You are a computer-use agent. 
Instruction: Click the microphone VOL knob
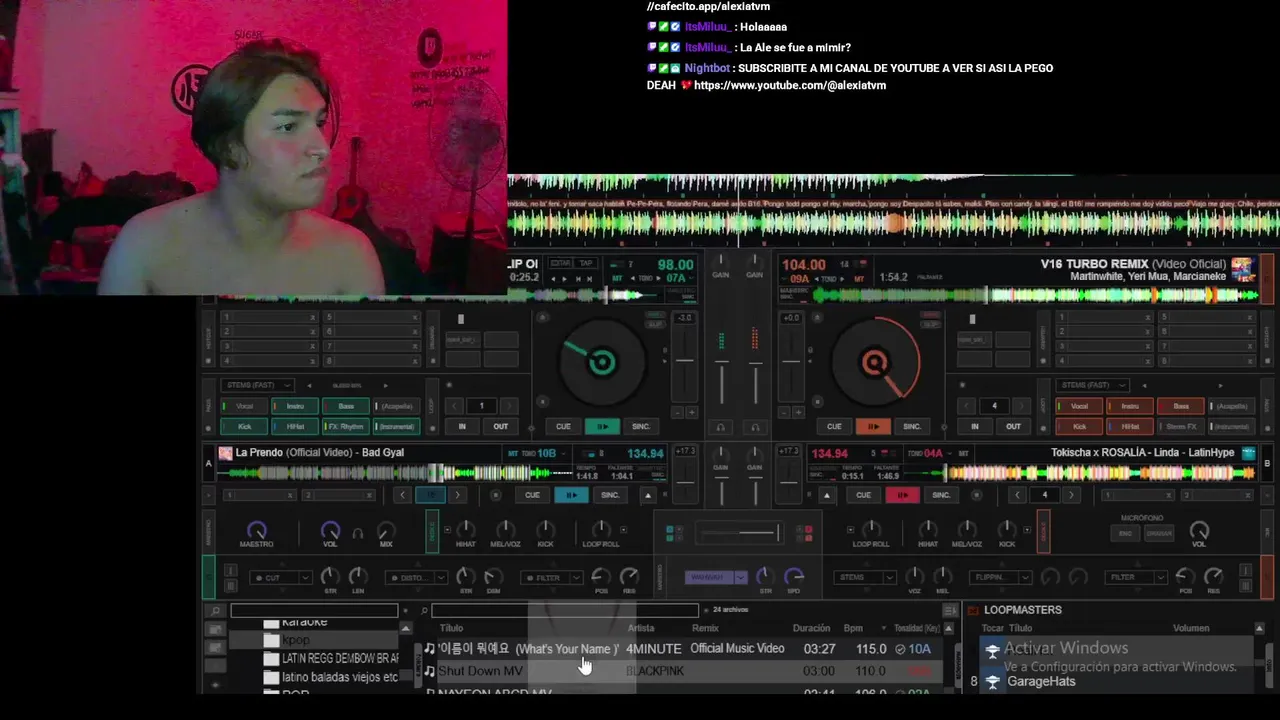(x=1199, y=530)
